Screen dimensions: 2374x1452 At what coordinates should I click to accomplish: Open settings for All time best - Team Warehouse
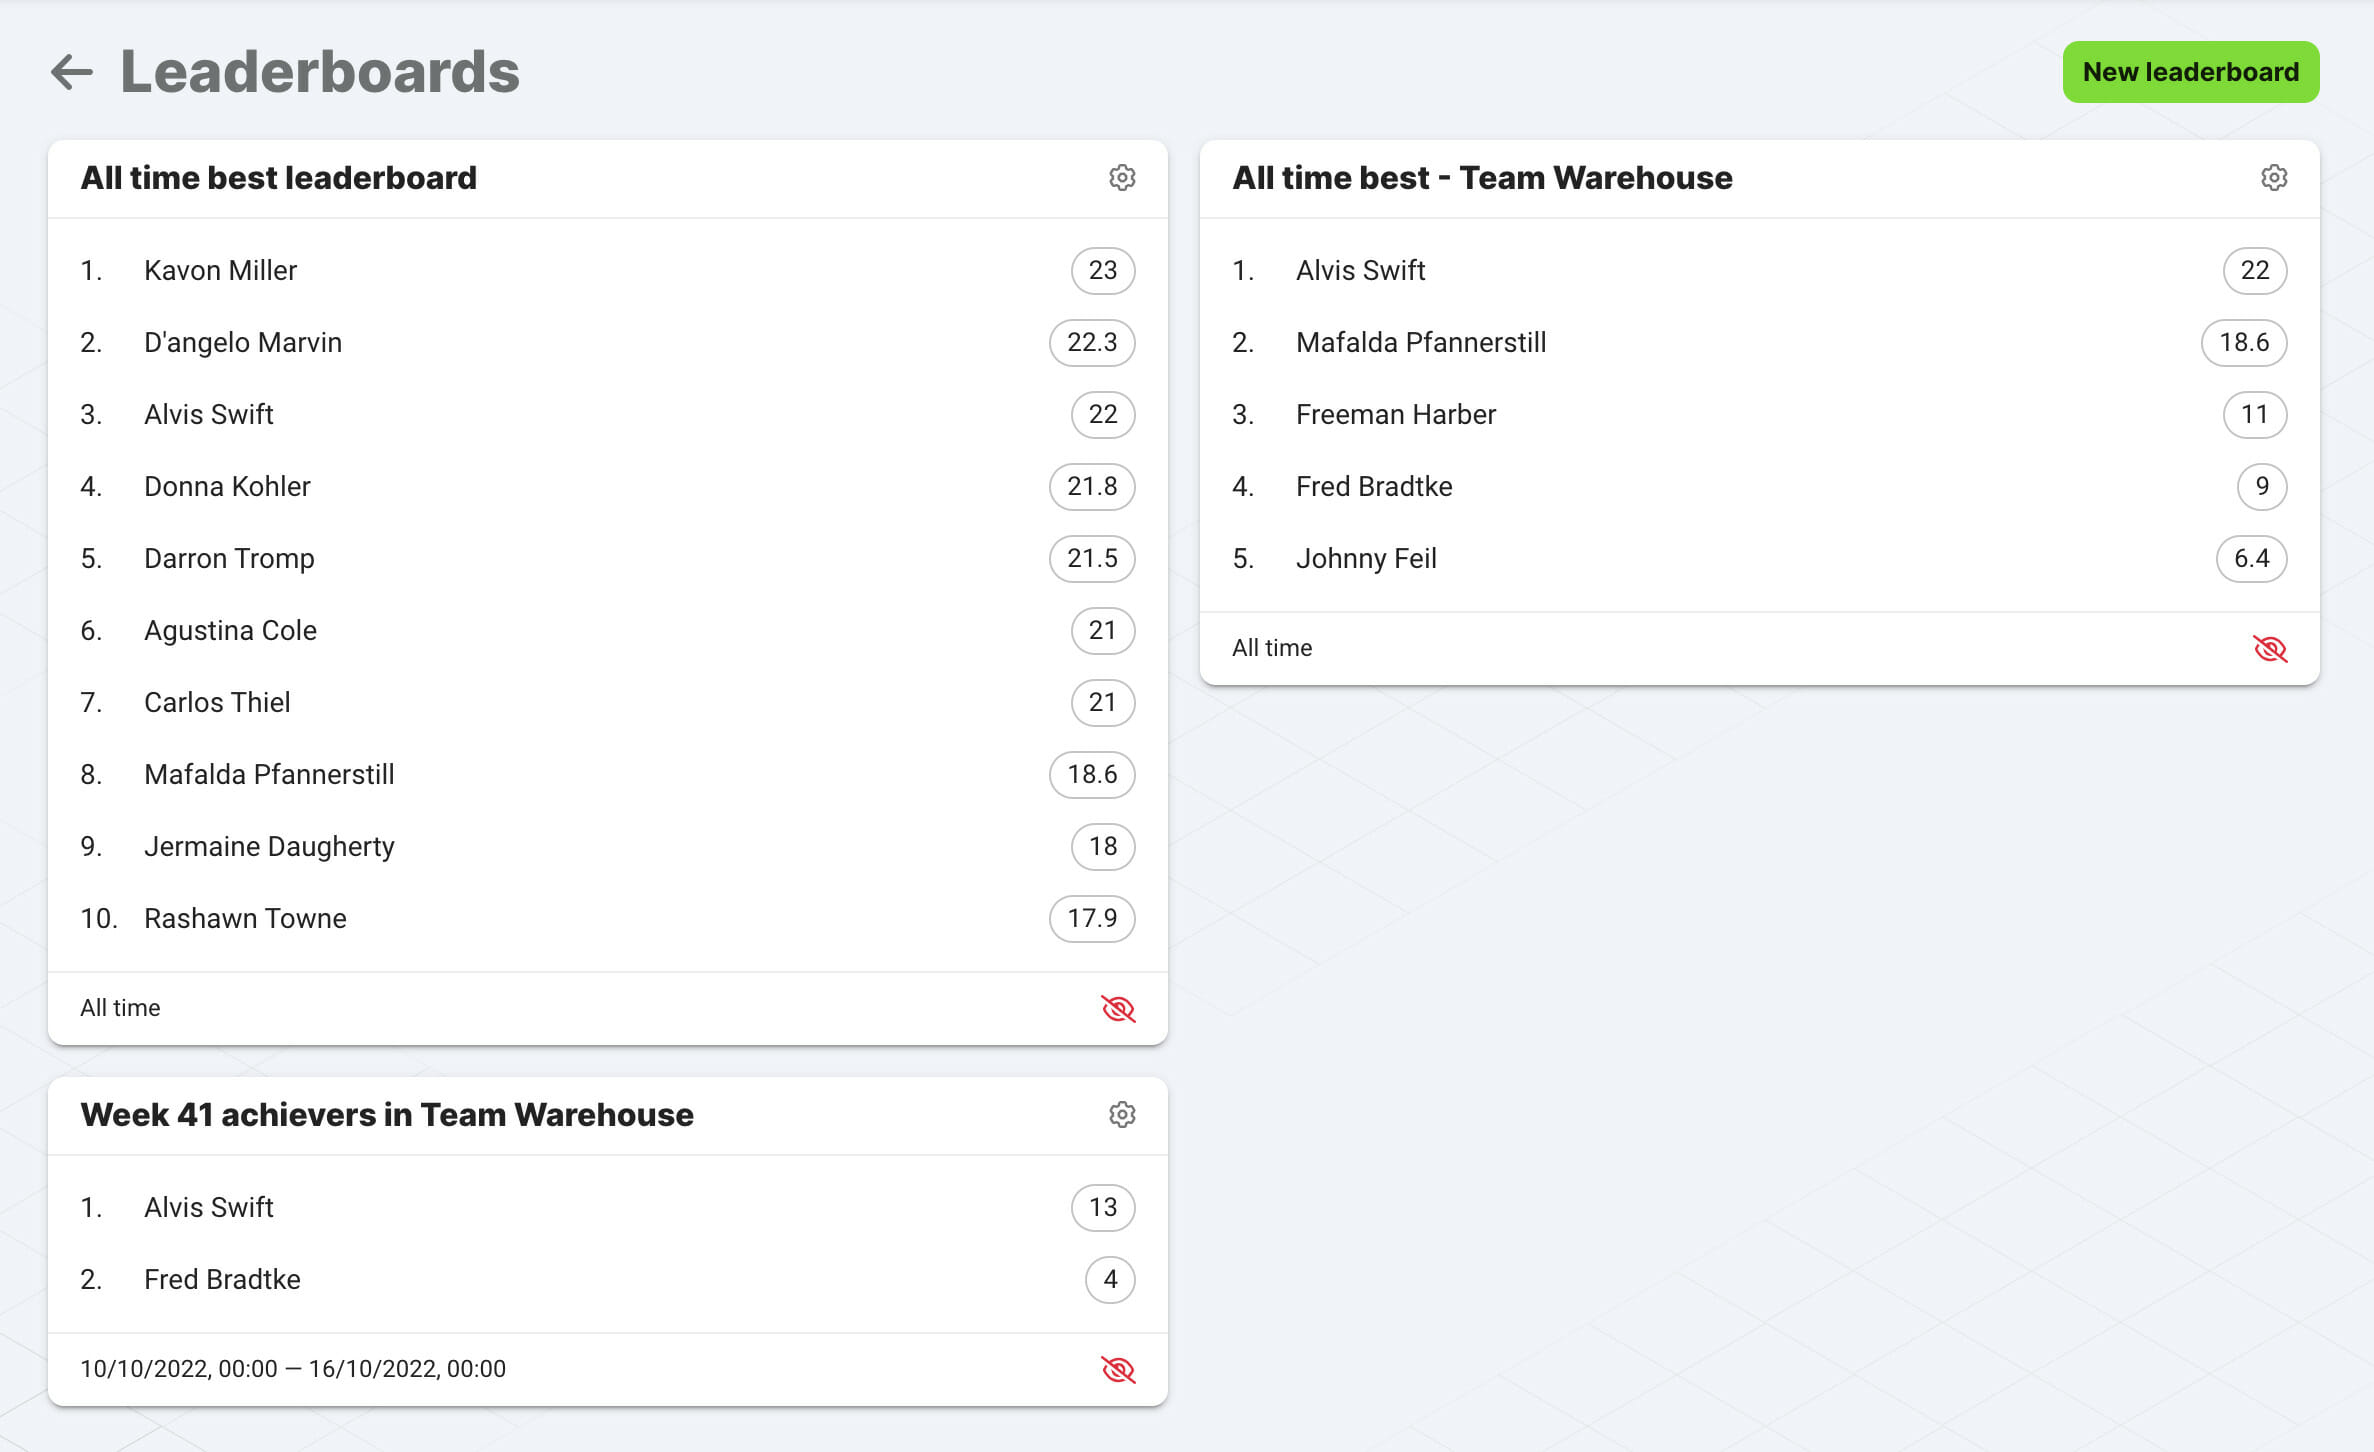pos(2273,177)
